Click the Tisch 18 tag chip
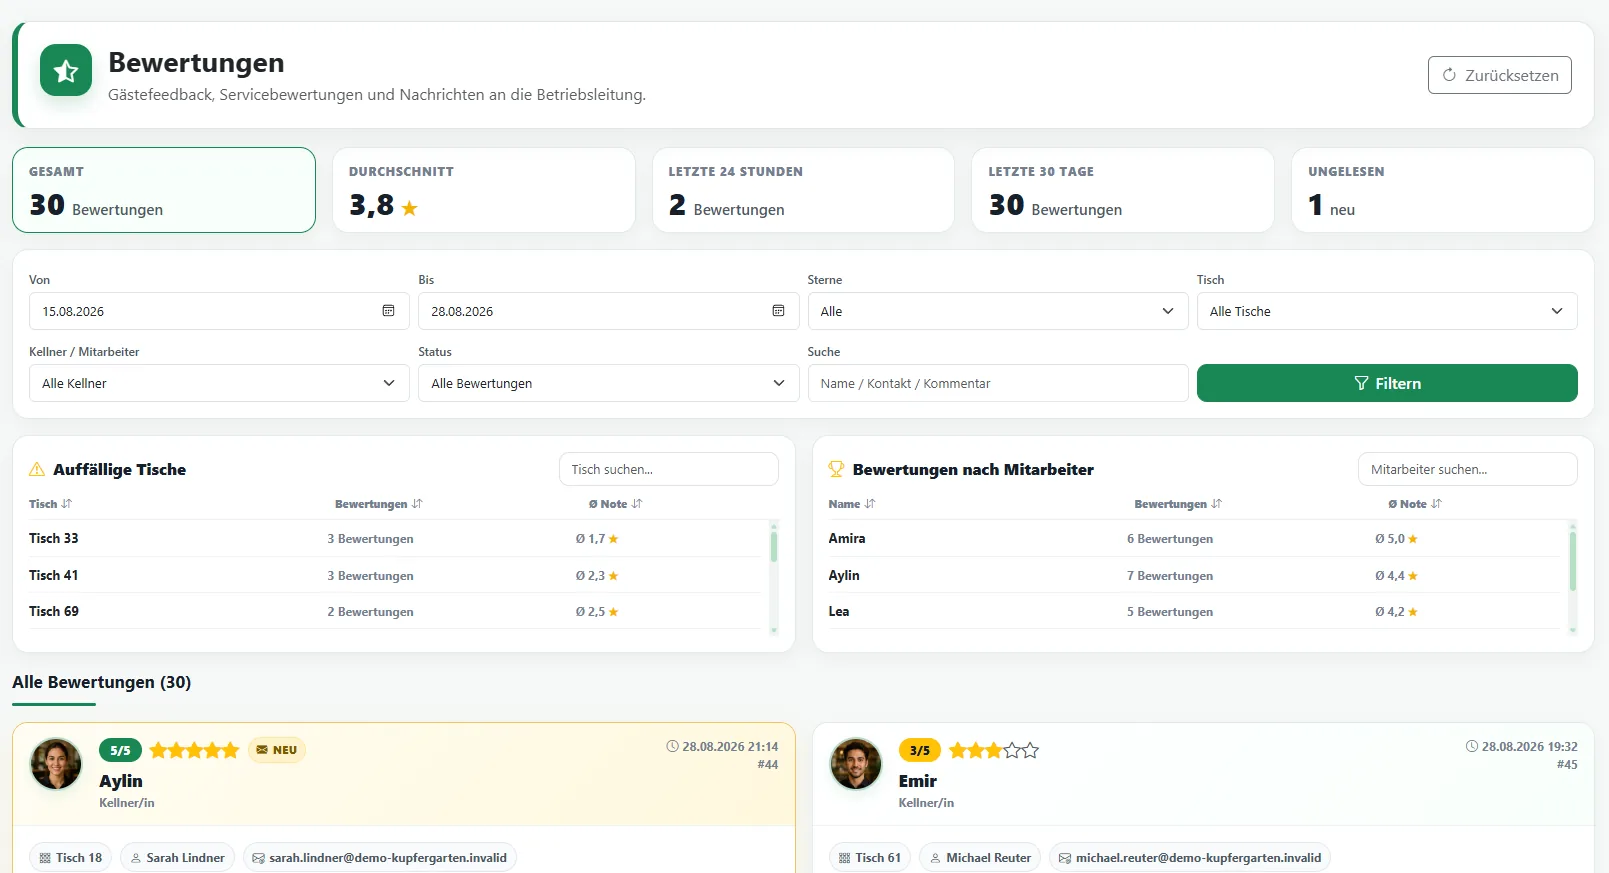The width and height of the screenshot is (1609, 873). pos(71,858)
